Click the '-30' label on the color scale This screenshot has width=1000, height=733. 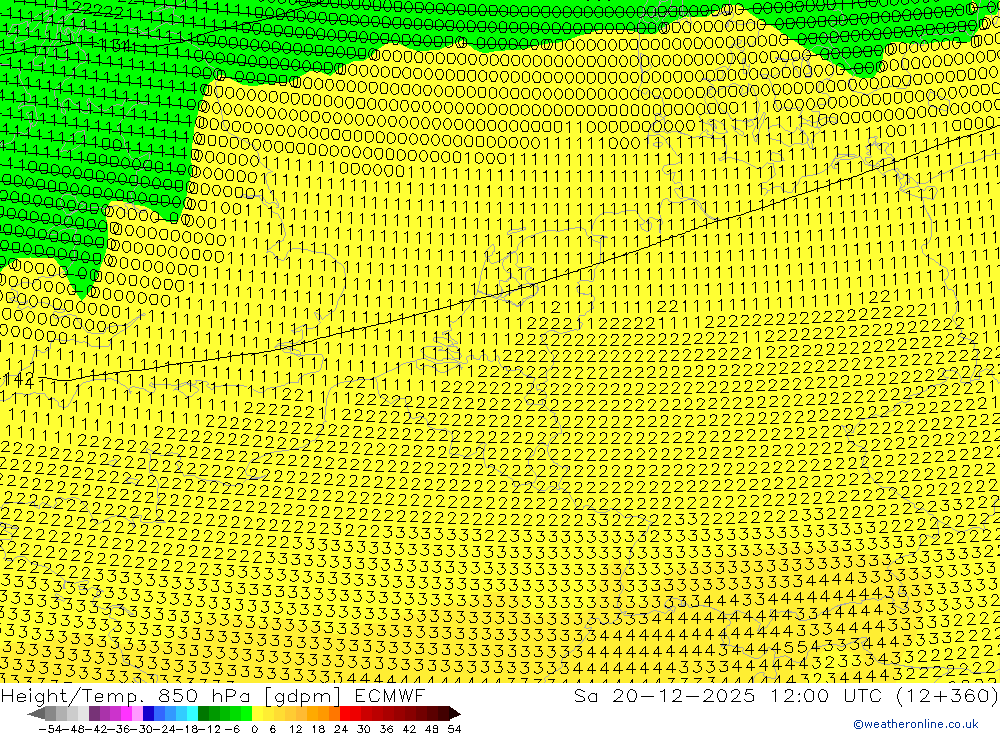(x=142, y=729)
